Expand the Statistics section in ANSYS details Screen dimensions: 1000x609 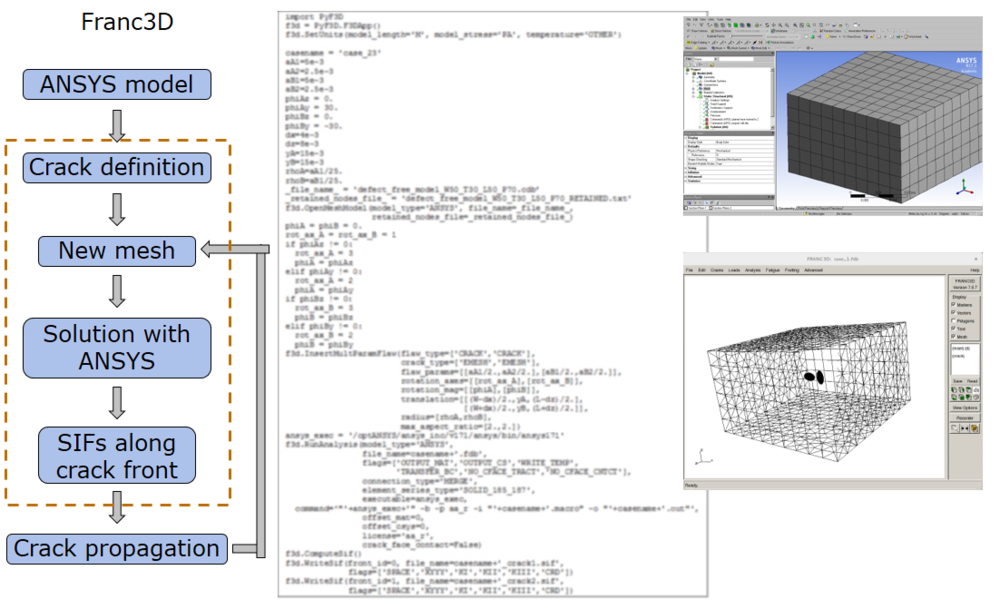click(686, 181)
